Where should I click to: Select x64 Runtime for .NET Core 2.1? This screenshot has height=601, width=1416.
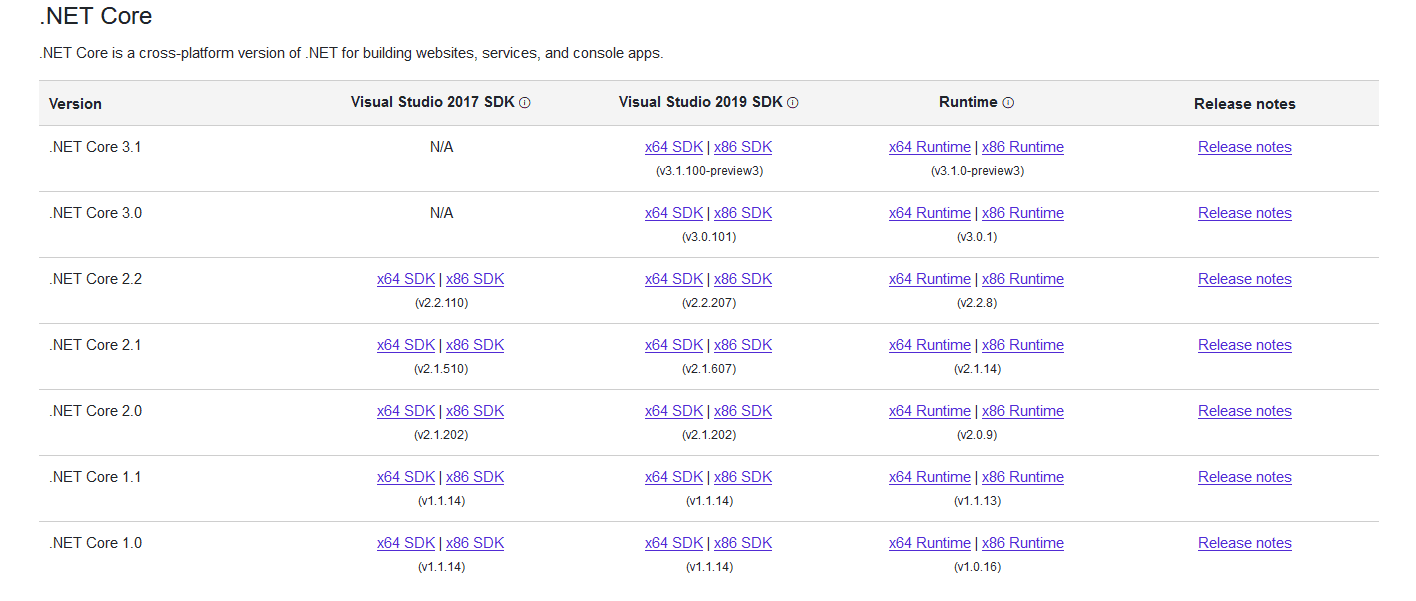[x=929, y=345]
